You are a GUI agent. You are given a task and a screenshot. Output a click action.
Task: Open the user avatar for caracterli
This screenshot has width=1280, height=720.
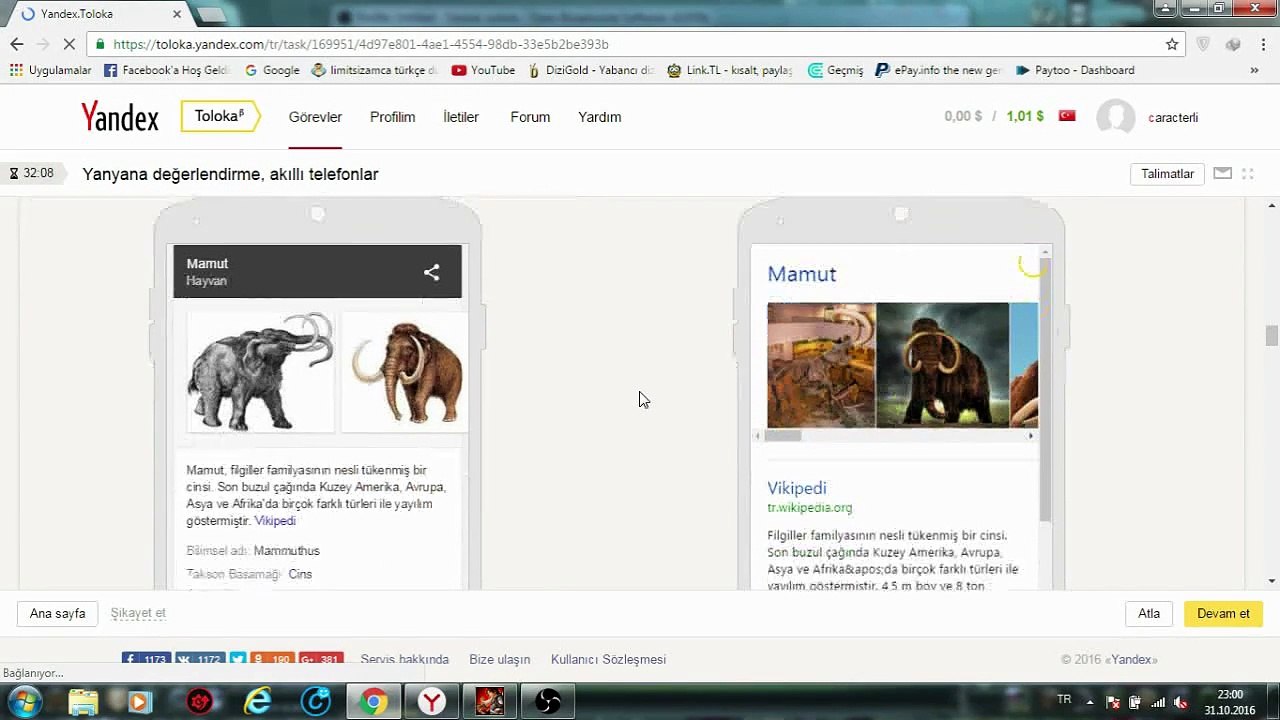(x=1115, y=117)
